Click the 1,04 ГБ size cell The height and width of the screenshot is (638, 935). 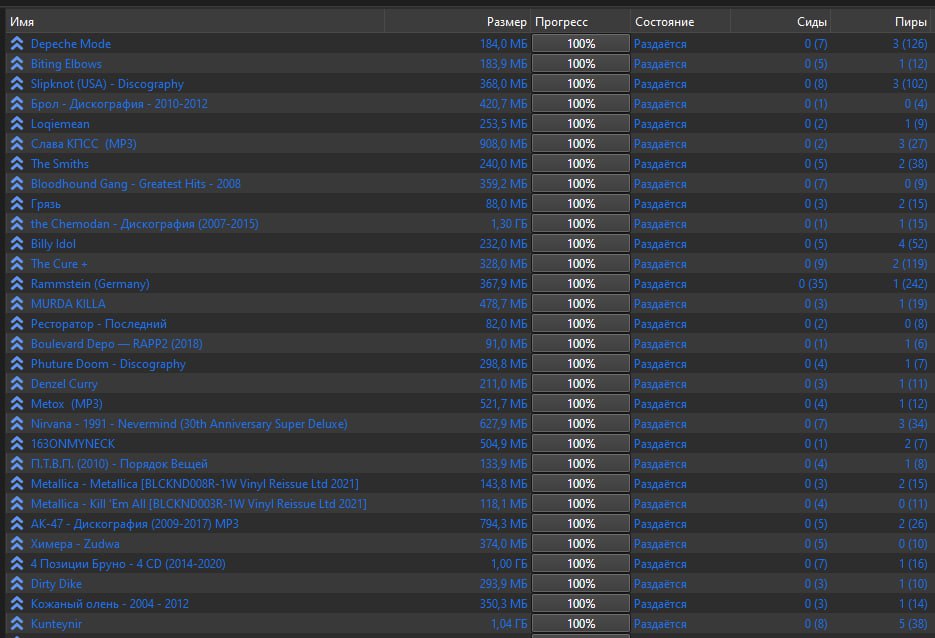coord(509,624)
